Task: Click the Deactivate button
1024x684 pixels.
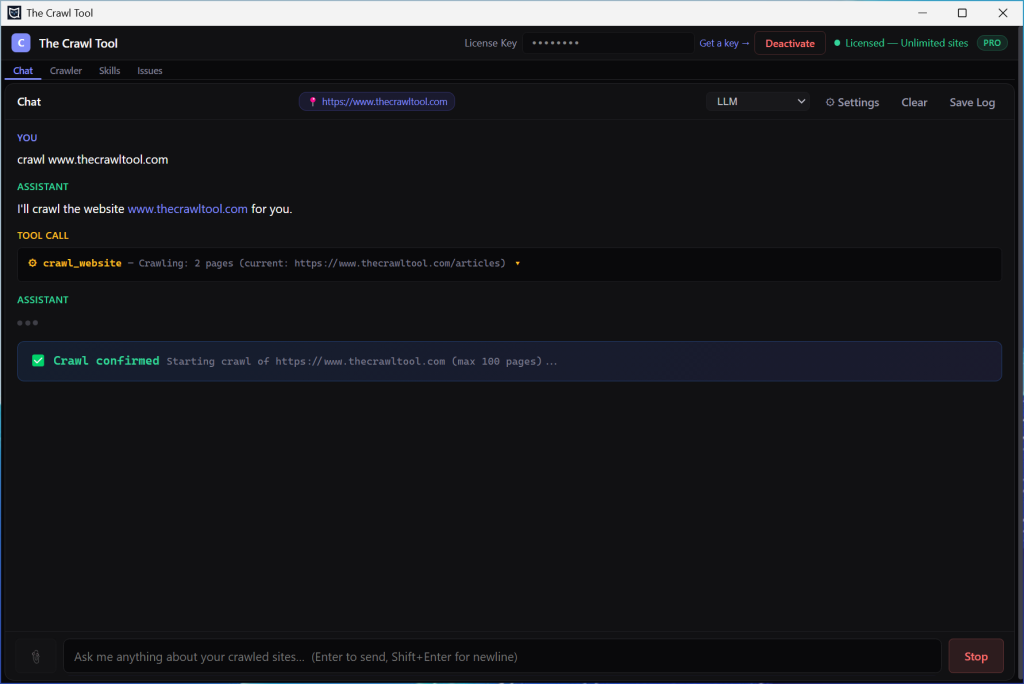Action: [790, 43]
